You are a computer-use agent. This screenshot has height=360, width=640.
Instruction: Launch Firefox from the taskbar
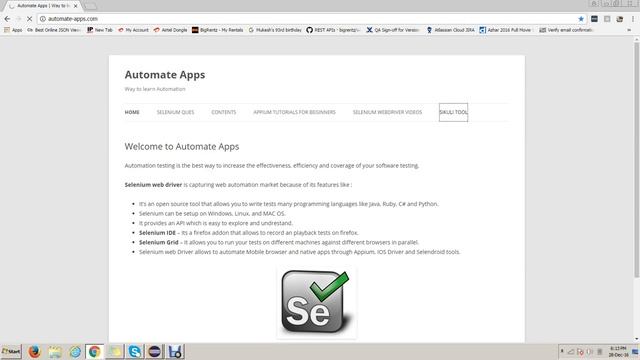35,351
